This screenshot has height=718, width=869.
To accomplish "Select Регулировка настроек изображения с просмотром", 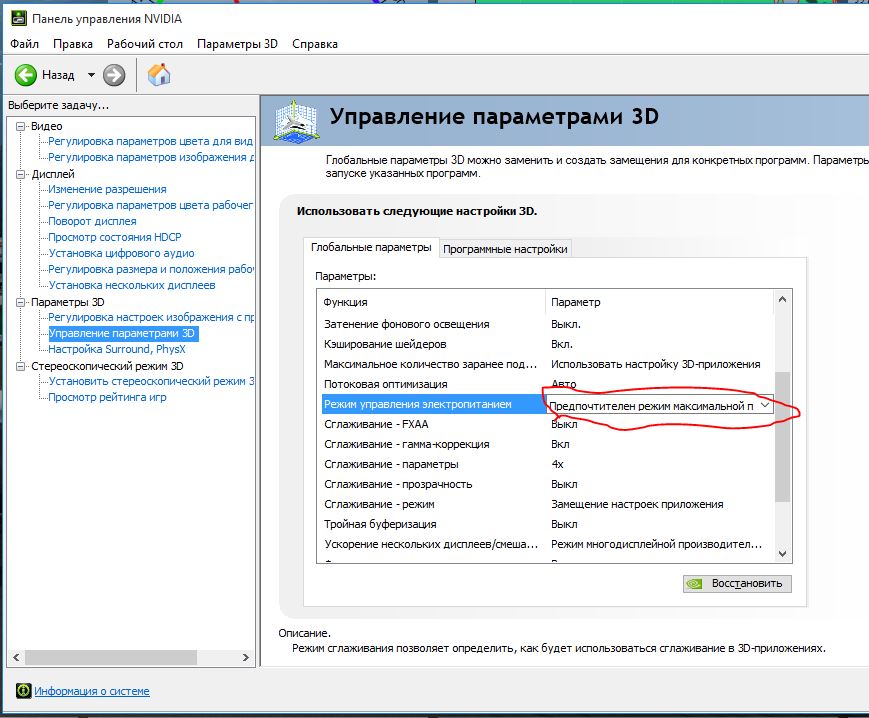I will point(151,317).
